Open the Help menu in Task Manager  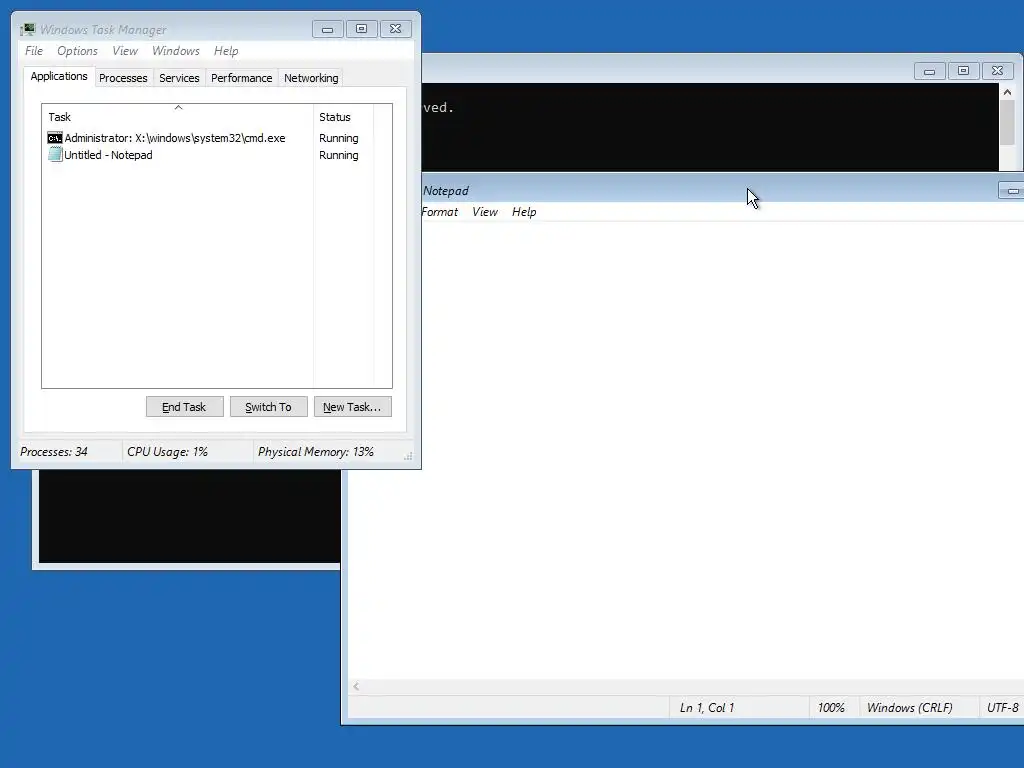[226, 51]
